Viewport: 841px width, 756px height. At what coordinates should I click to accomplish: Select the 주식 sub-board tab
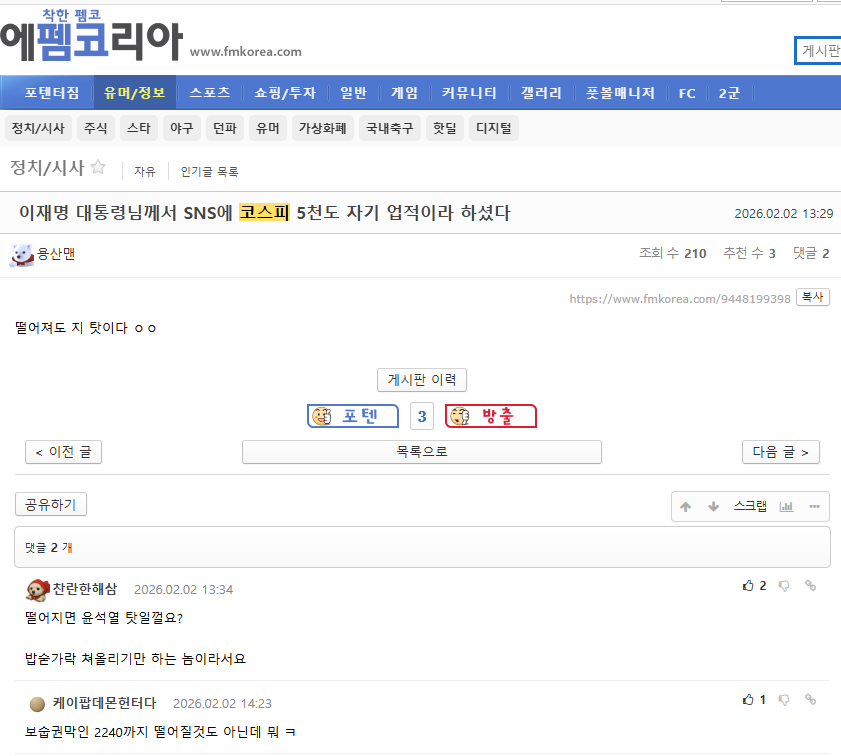point(95,128)
